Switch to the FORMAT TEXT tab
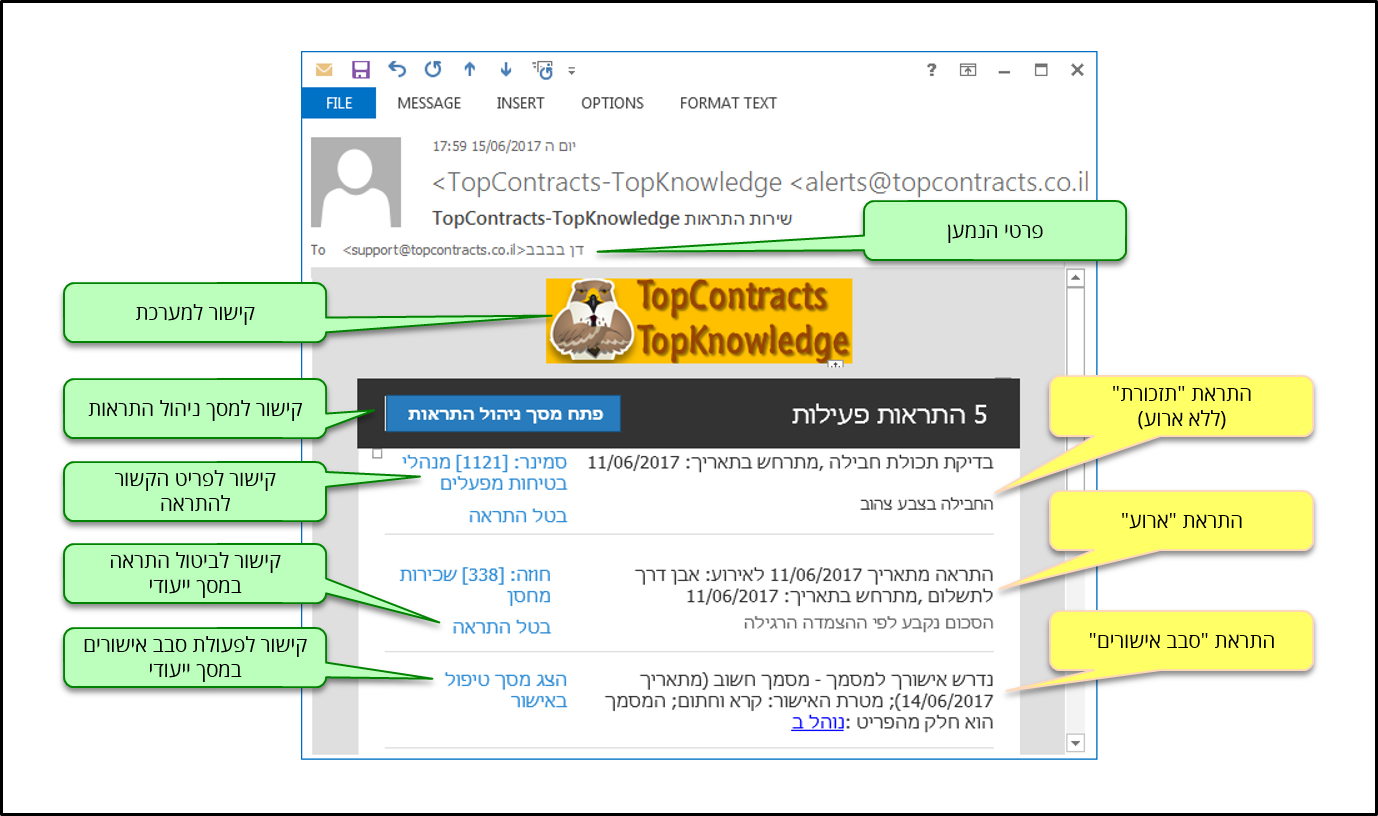This screenshot has height=816, width=1378. [728, 103]
